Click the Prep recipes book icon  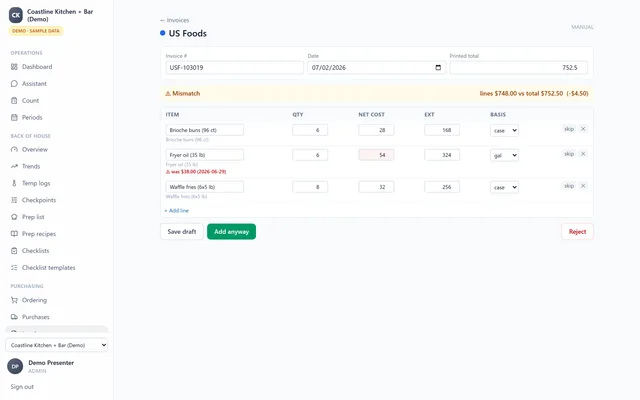[x=14, y=234]
